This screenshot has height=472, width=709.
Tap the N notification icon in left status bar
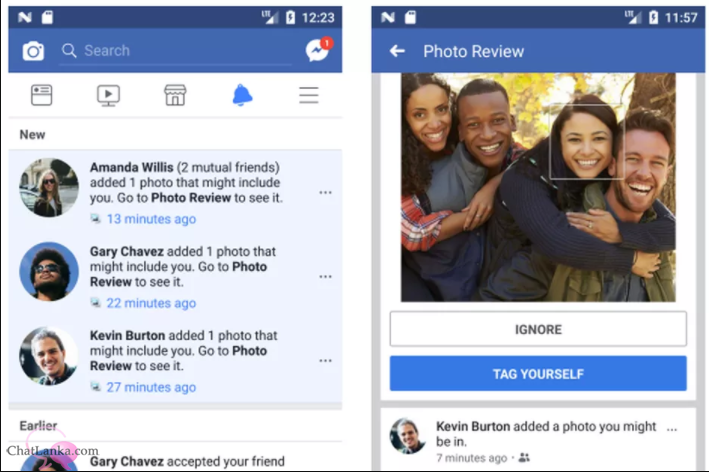[x=25, y=18]
